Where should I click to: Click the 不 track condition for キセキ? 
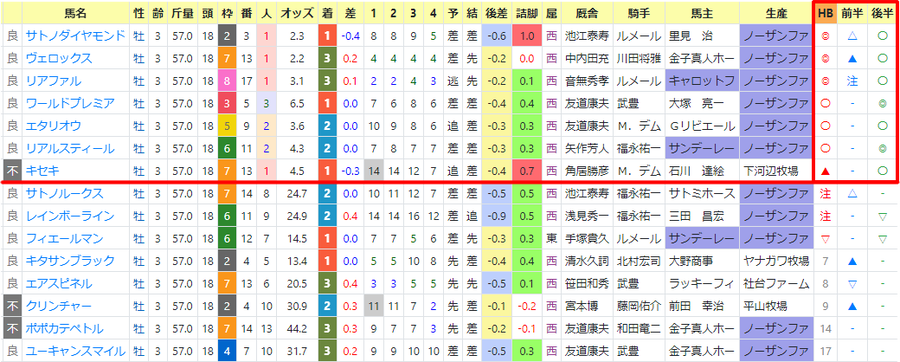(12, 171)
